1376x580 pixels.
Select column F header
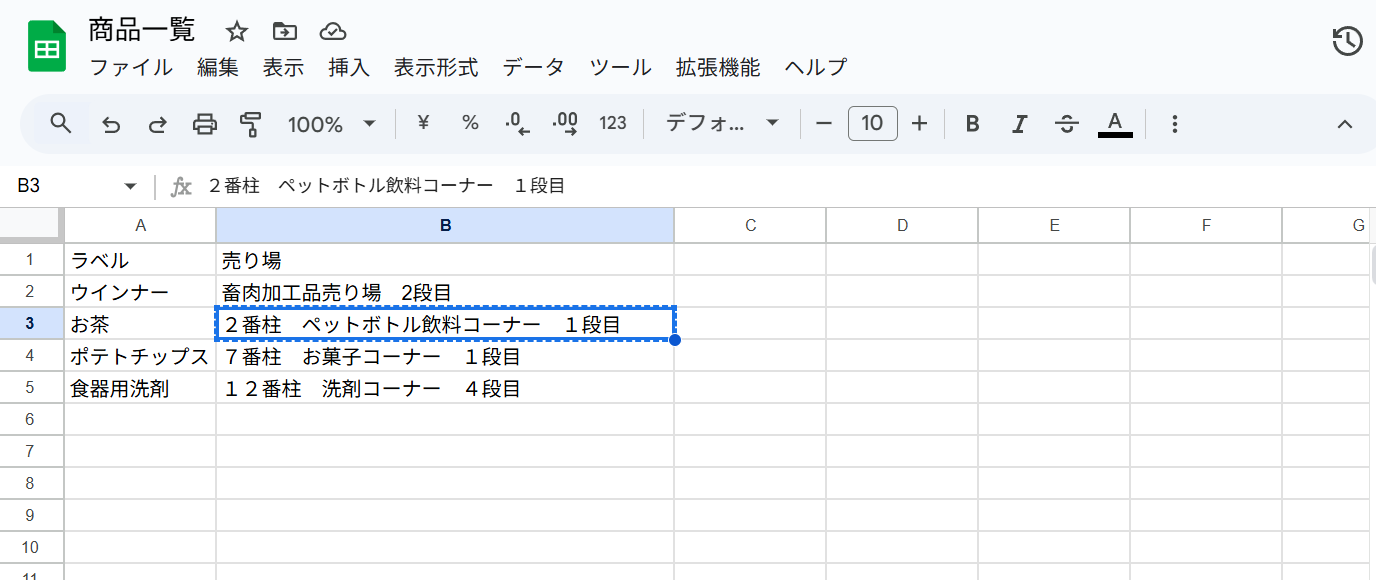(x=1206, y=226)
